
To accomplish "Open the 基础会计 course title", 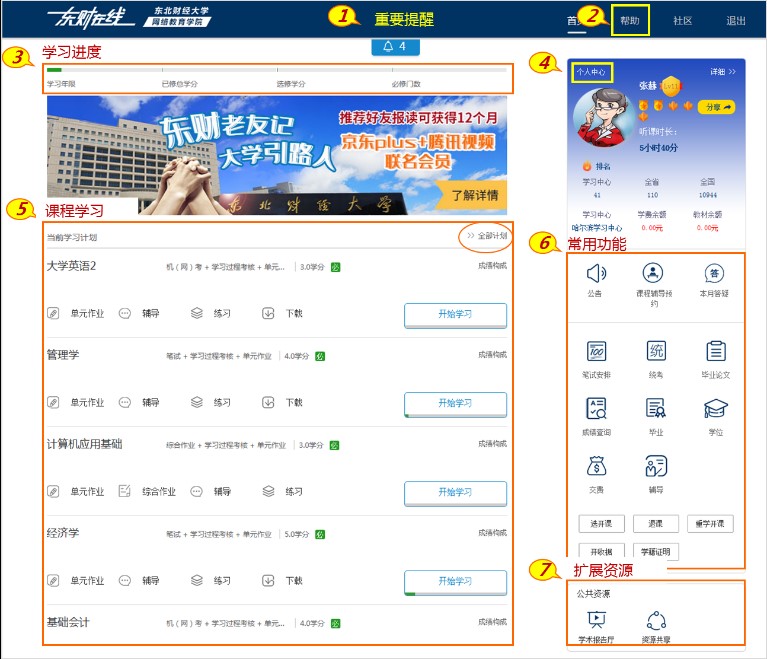I will 68,622.
